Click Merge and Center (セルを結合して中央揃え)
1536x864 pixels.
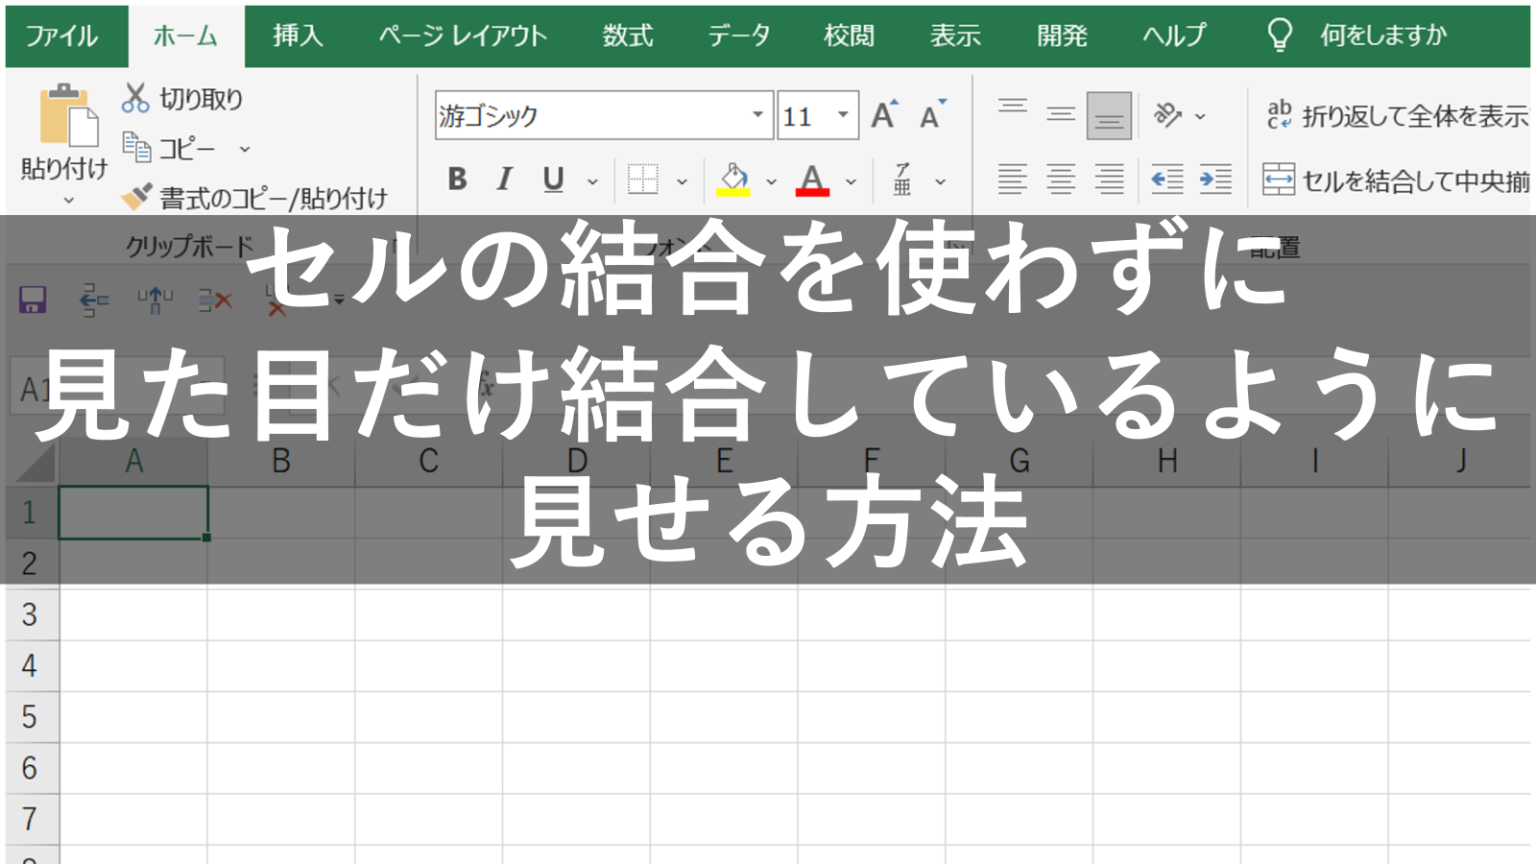point(1396,180)
